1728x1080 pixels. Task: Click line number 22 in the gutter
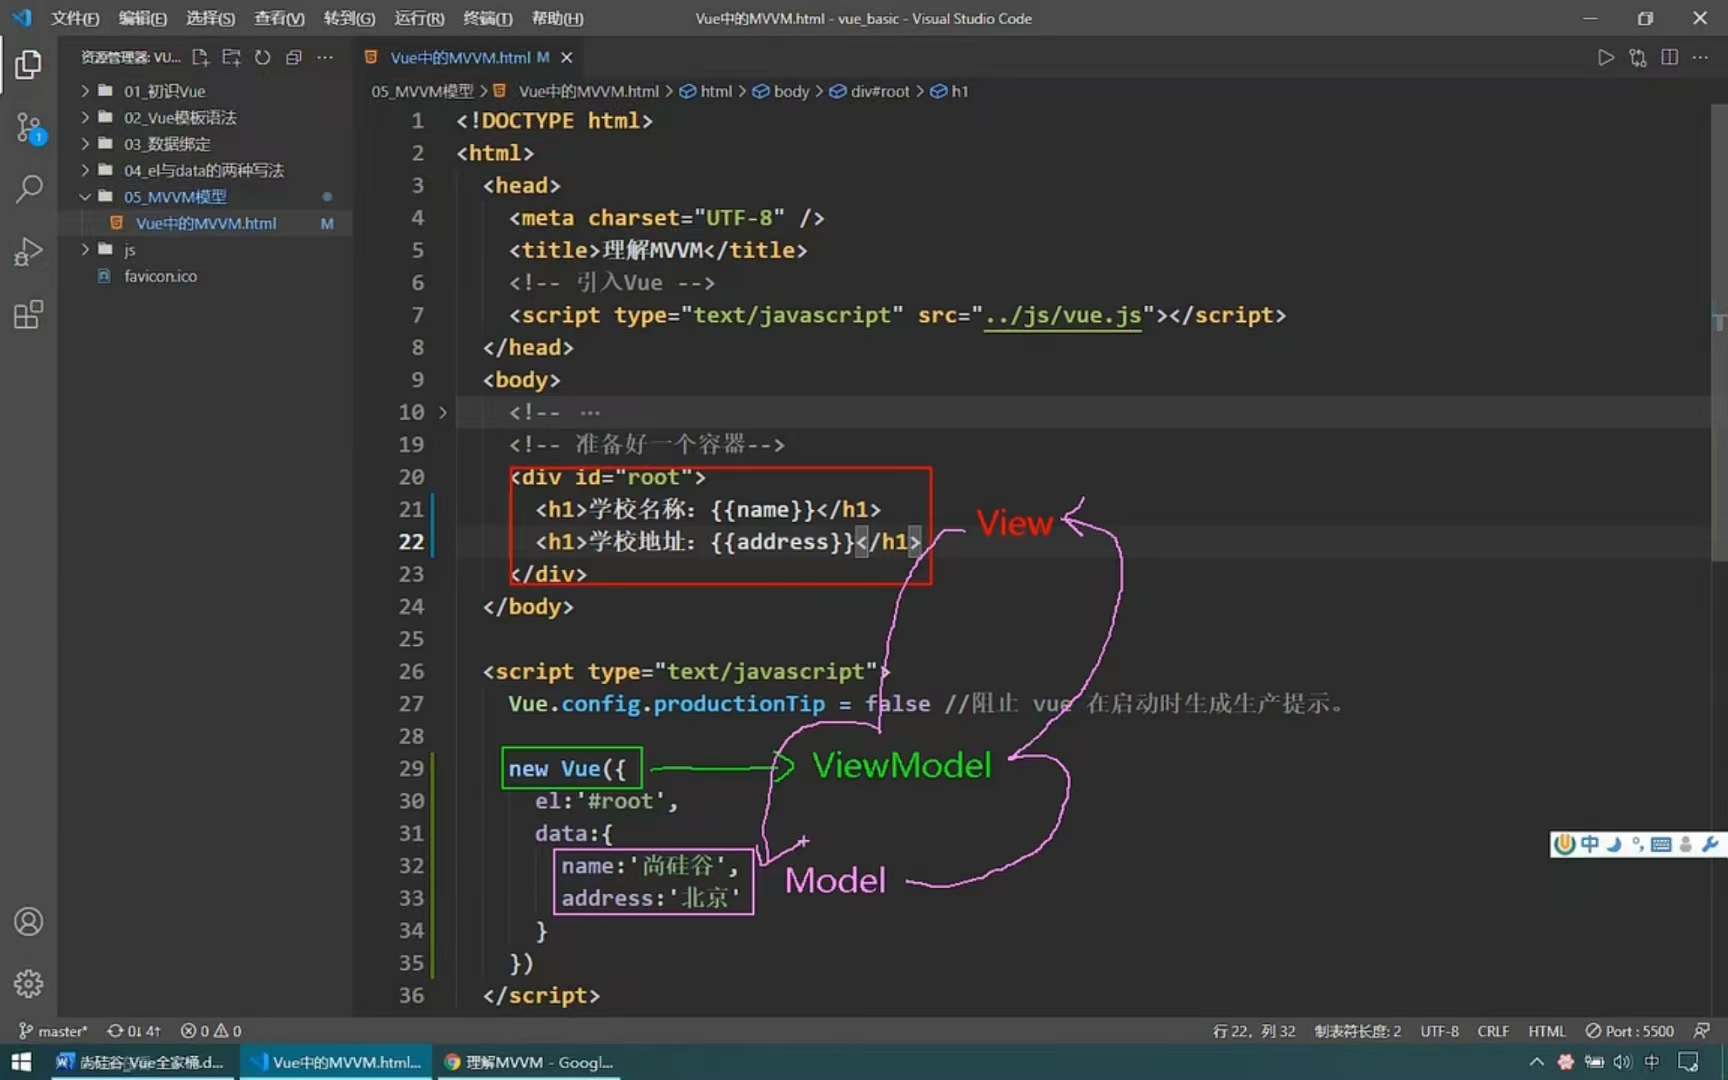pos(411,542)
